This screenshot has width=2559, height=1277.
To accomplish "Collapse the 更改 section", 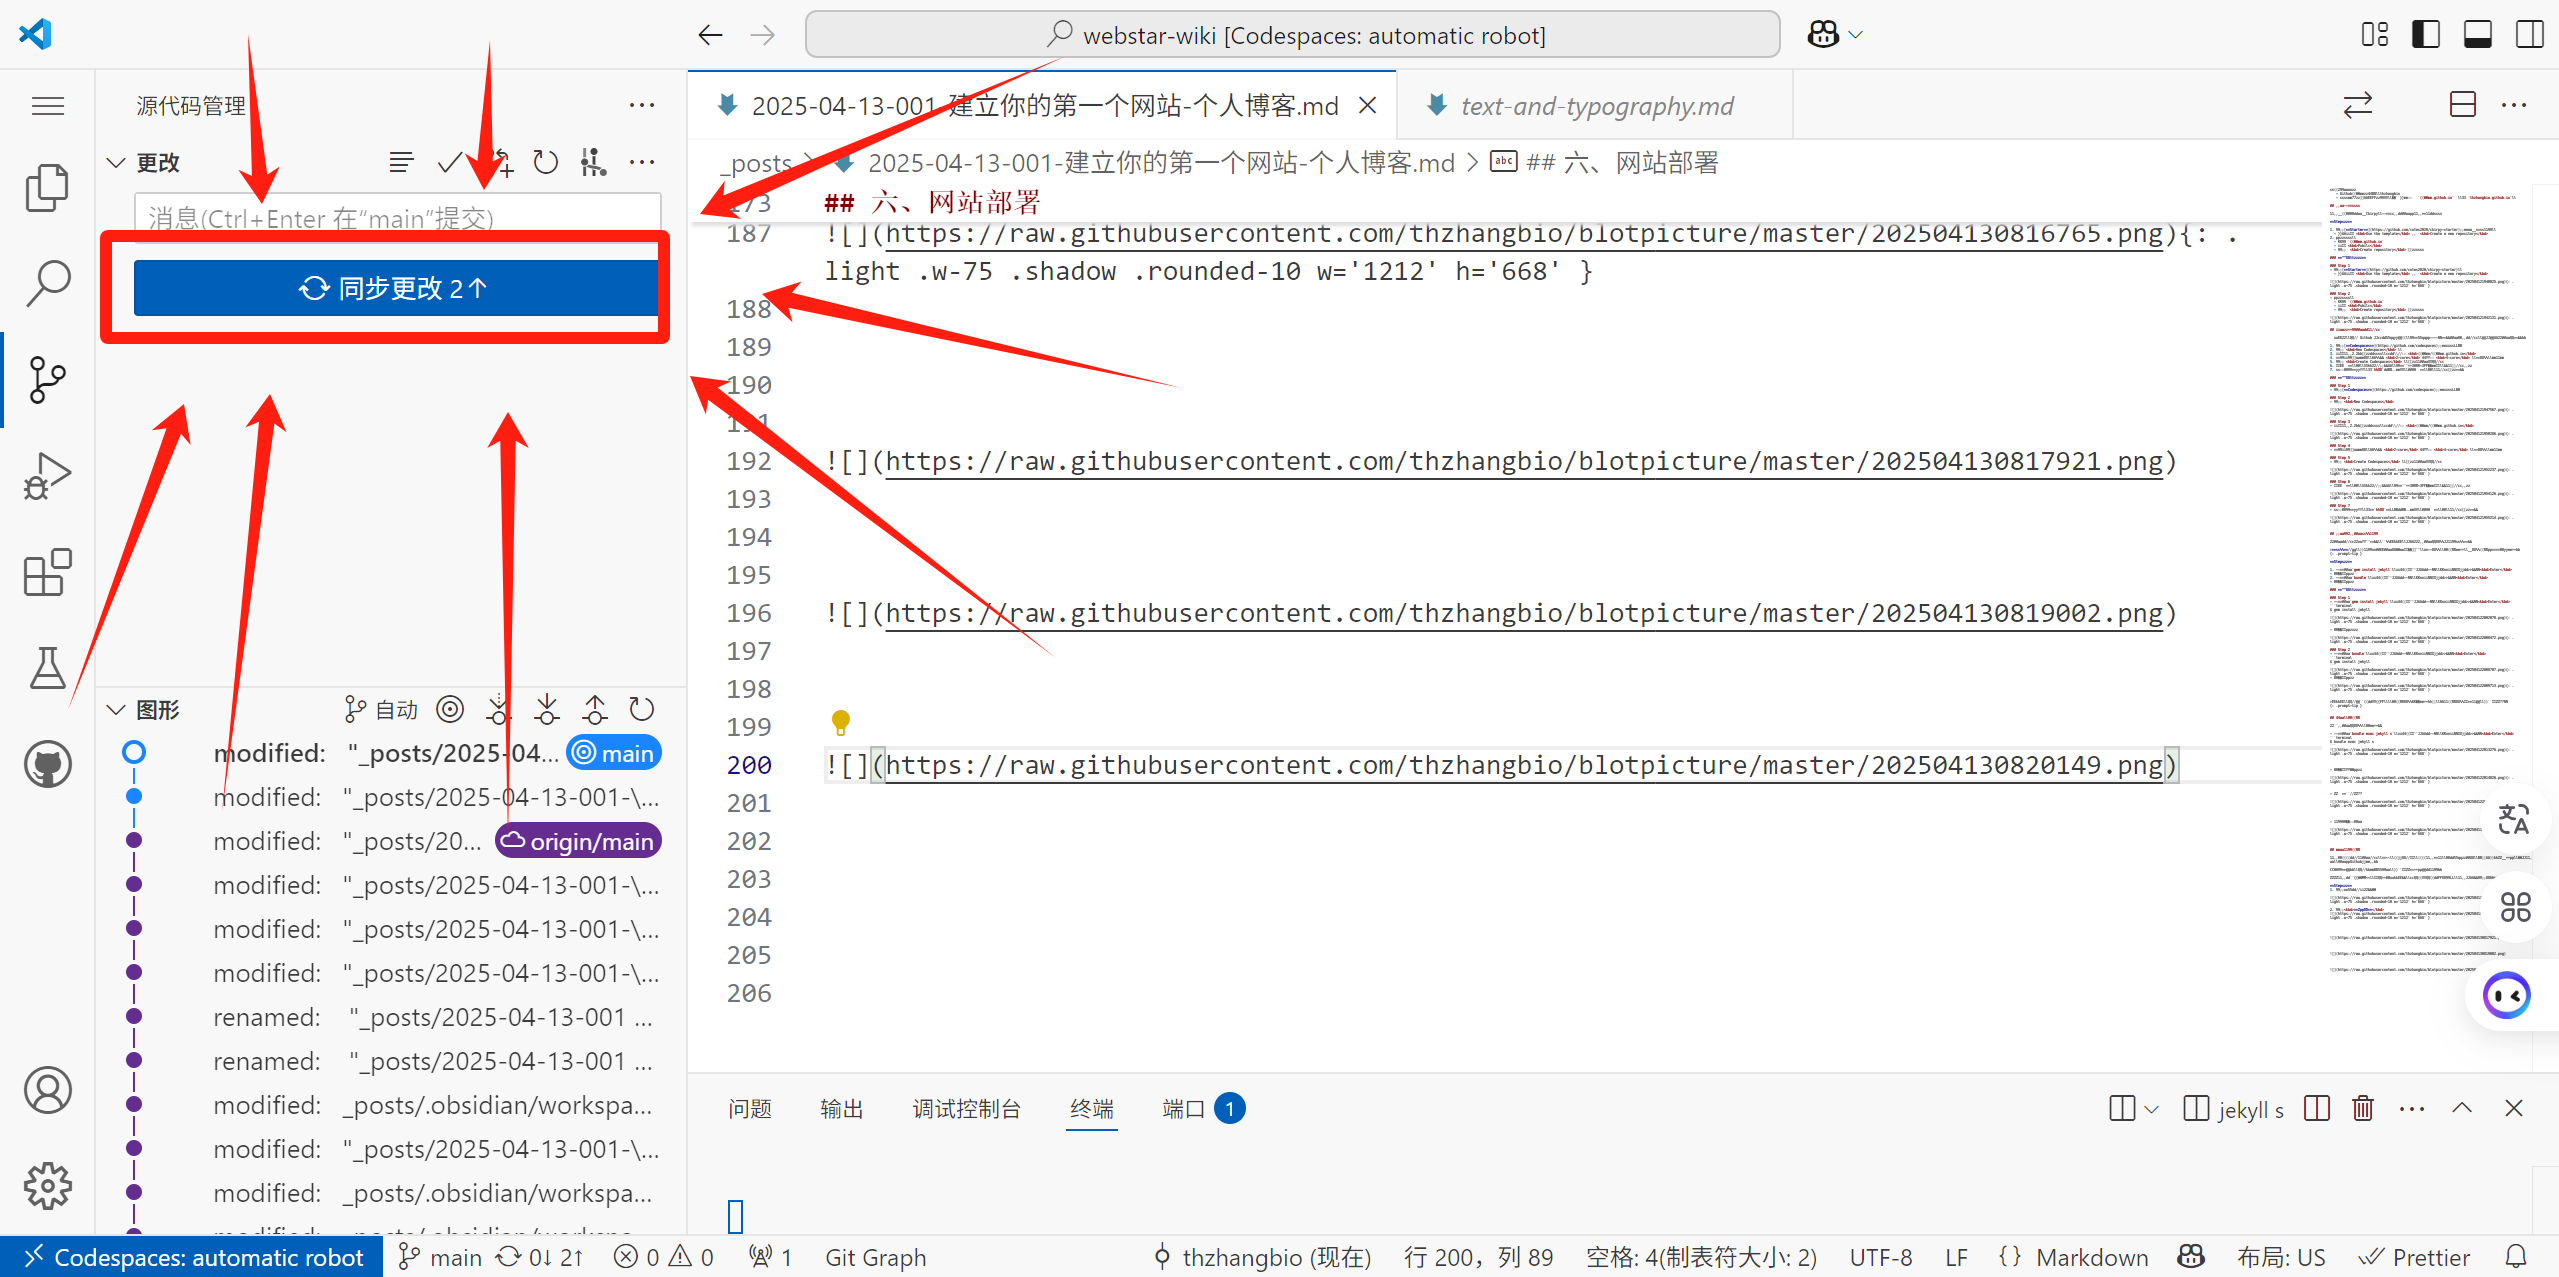I will pos(116,162).
